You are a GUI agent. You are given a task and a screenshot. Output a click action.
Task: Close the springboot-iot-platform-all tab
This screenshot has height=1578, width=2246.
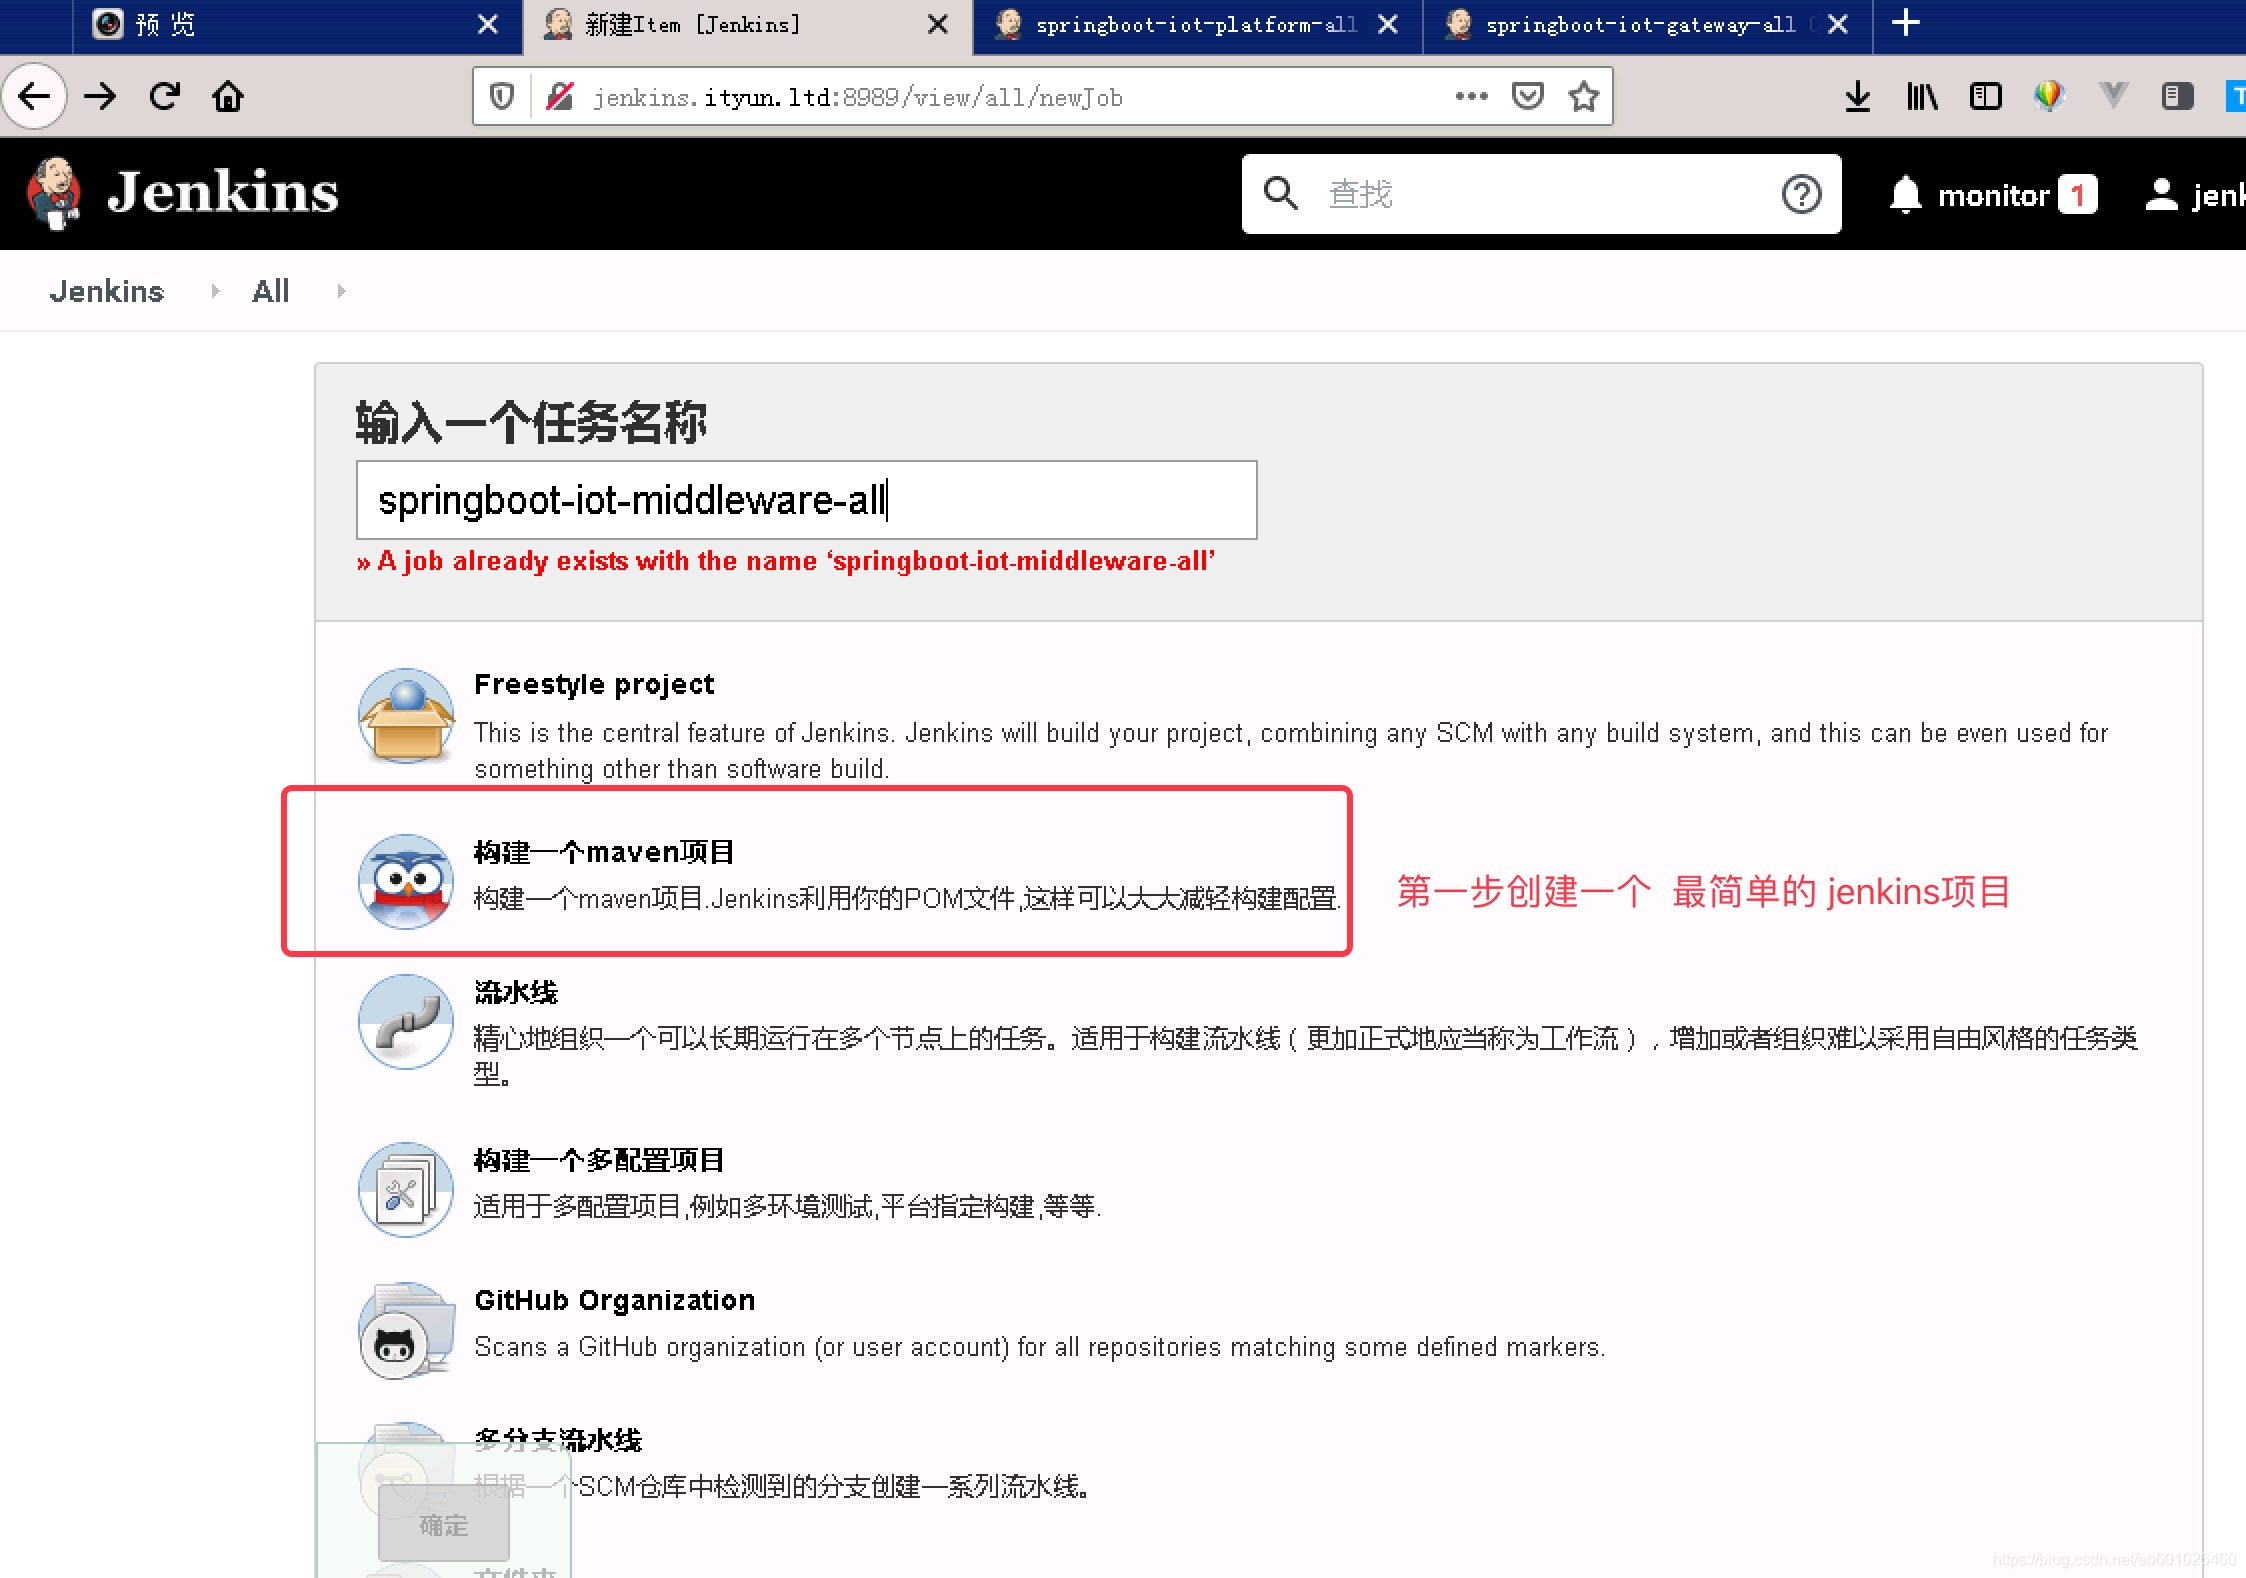tap(1387, 24)
